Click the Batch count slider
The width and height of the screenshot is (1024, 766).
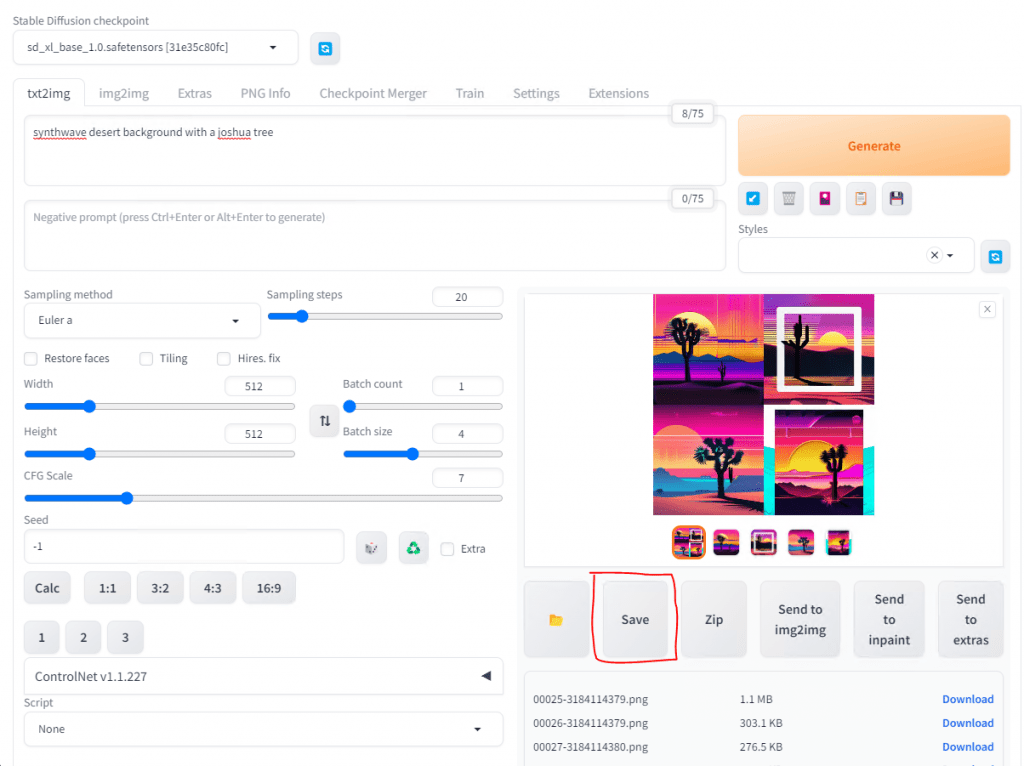[423, 406]
